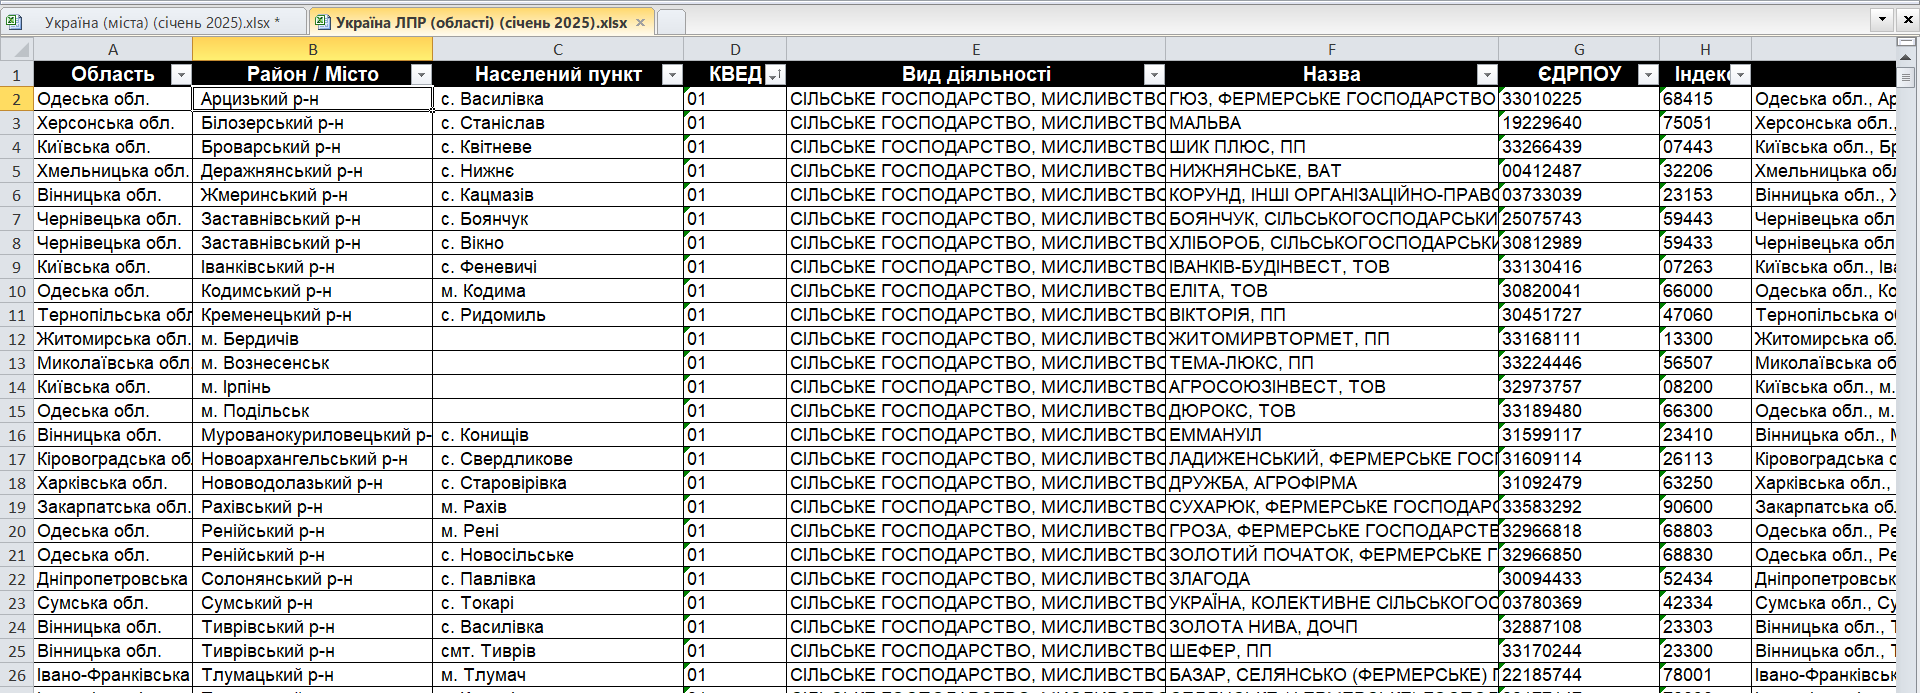Select the Україна ЛПР (області) workbook tab
This screenshot has width=1920, height=693.
tap(480, 22)
